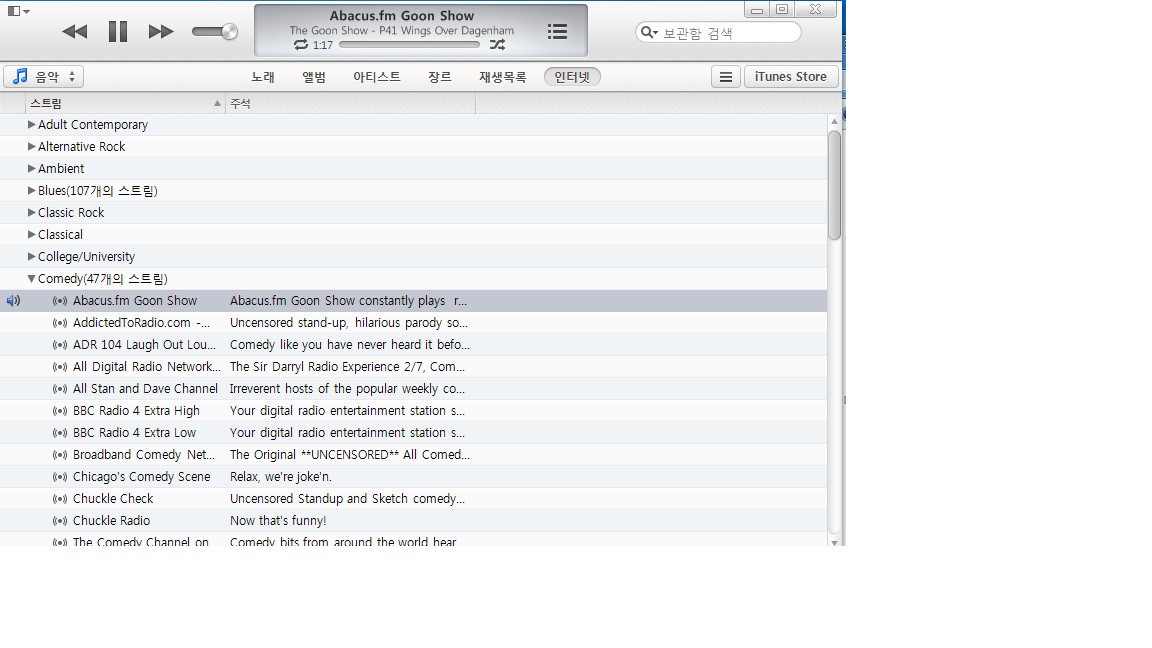Screen dimensions: 1152x648
Task: Toggle the shuffle icon in the player display
Action: pyautogui.click(x=497, y=45)
